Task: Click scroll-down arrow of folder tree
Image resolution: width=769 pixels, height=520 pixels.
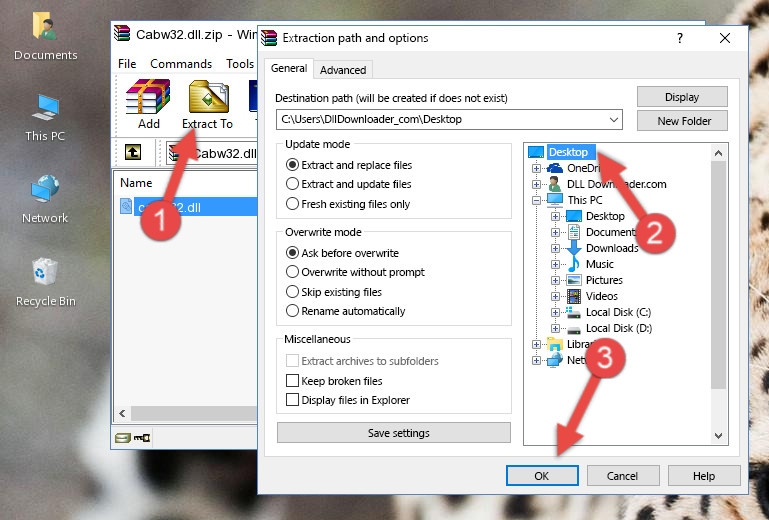Action: tap(718, 436)
